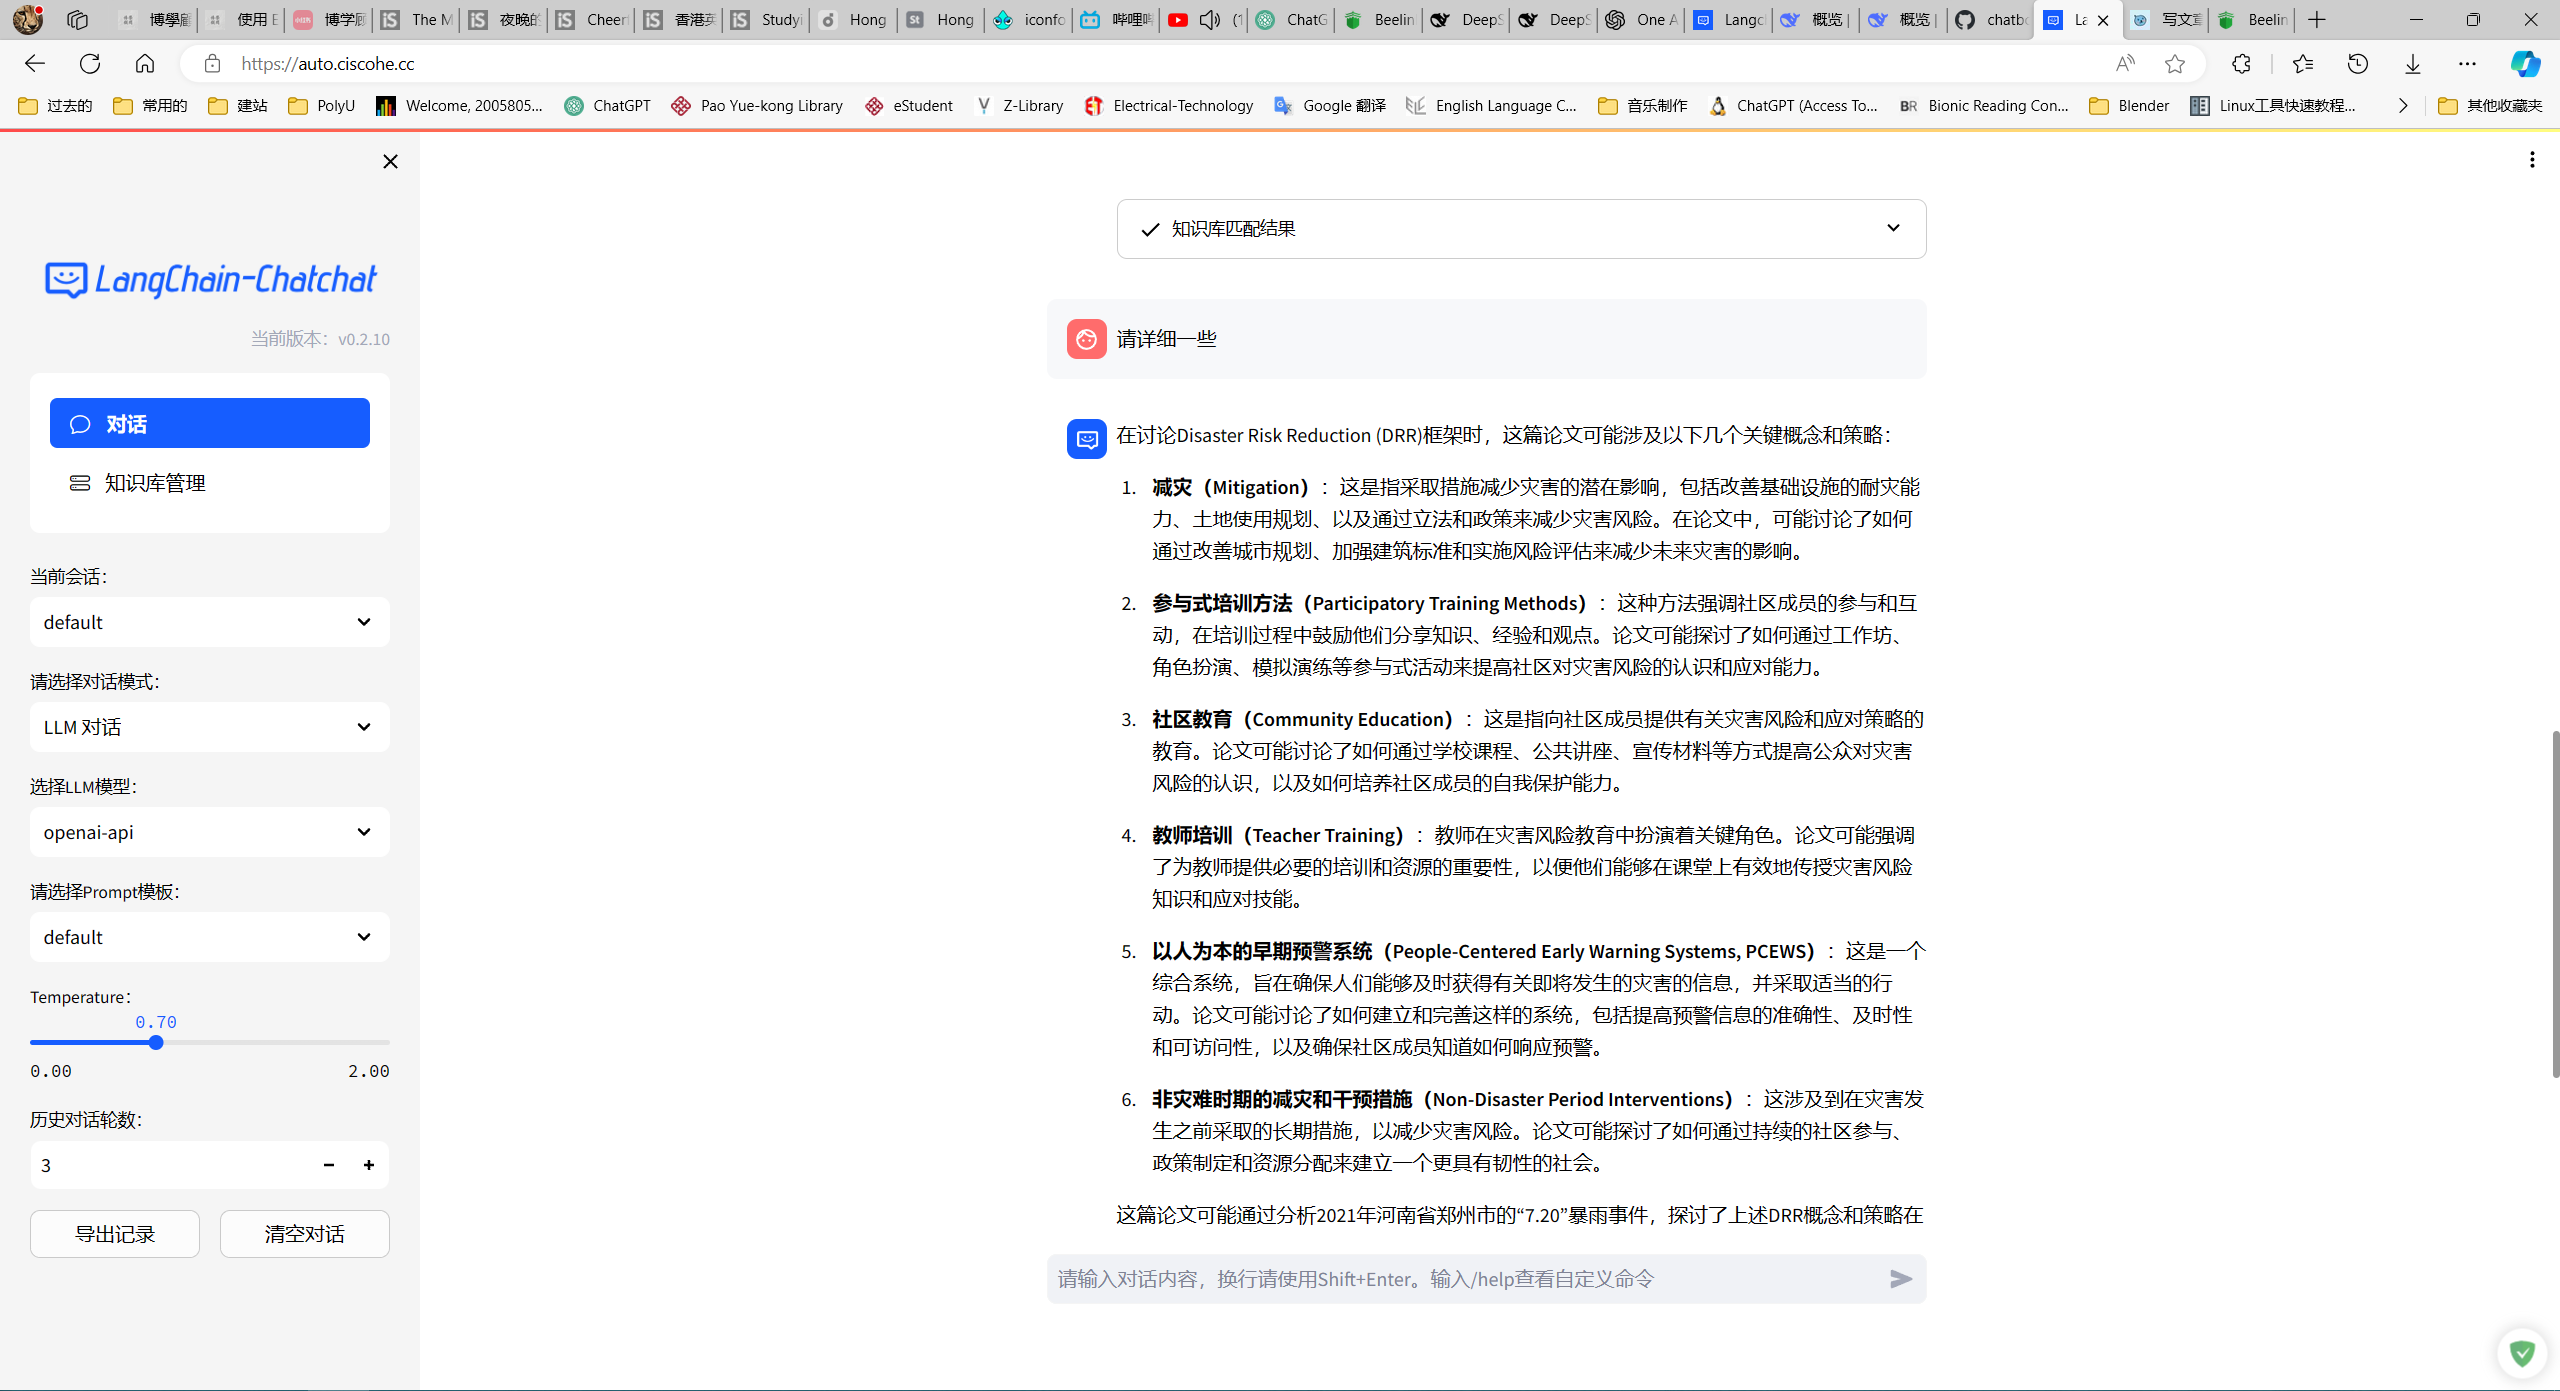This screenshot has width=2560, height=1391.
Task: Increase history rounds with the plus button
Action: click(x=369, y=1165)
